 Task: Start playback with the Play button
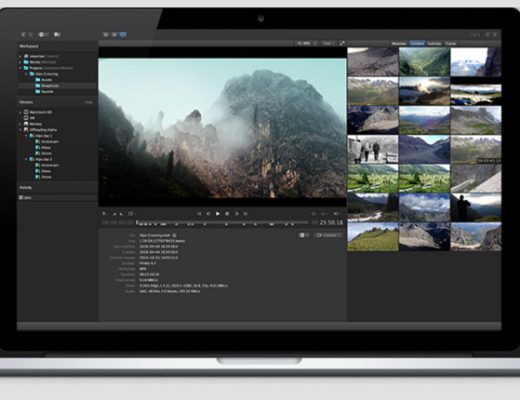218,214
